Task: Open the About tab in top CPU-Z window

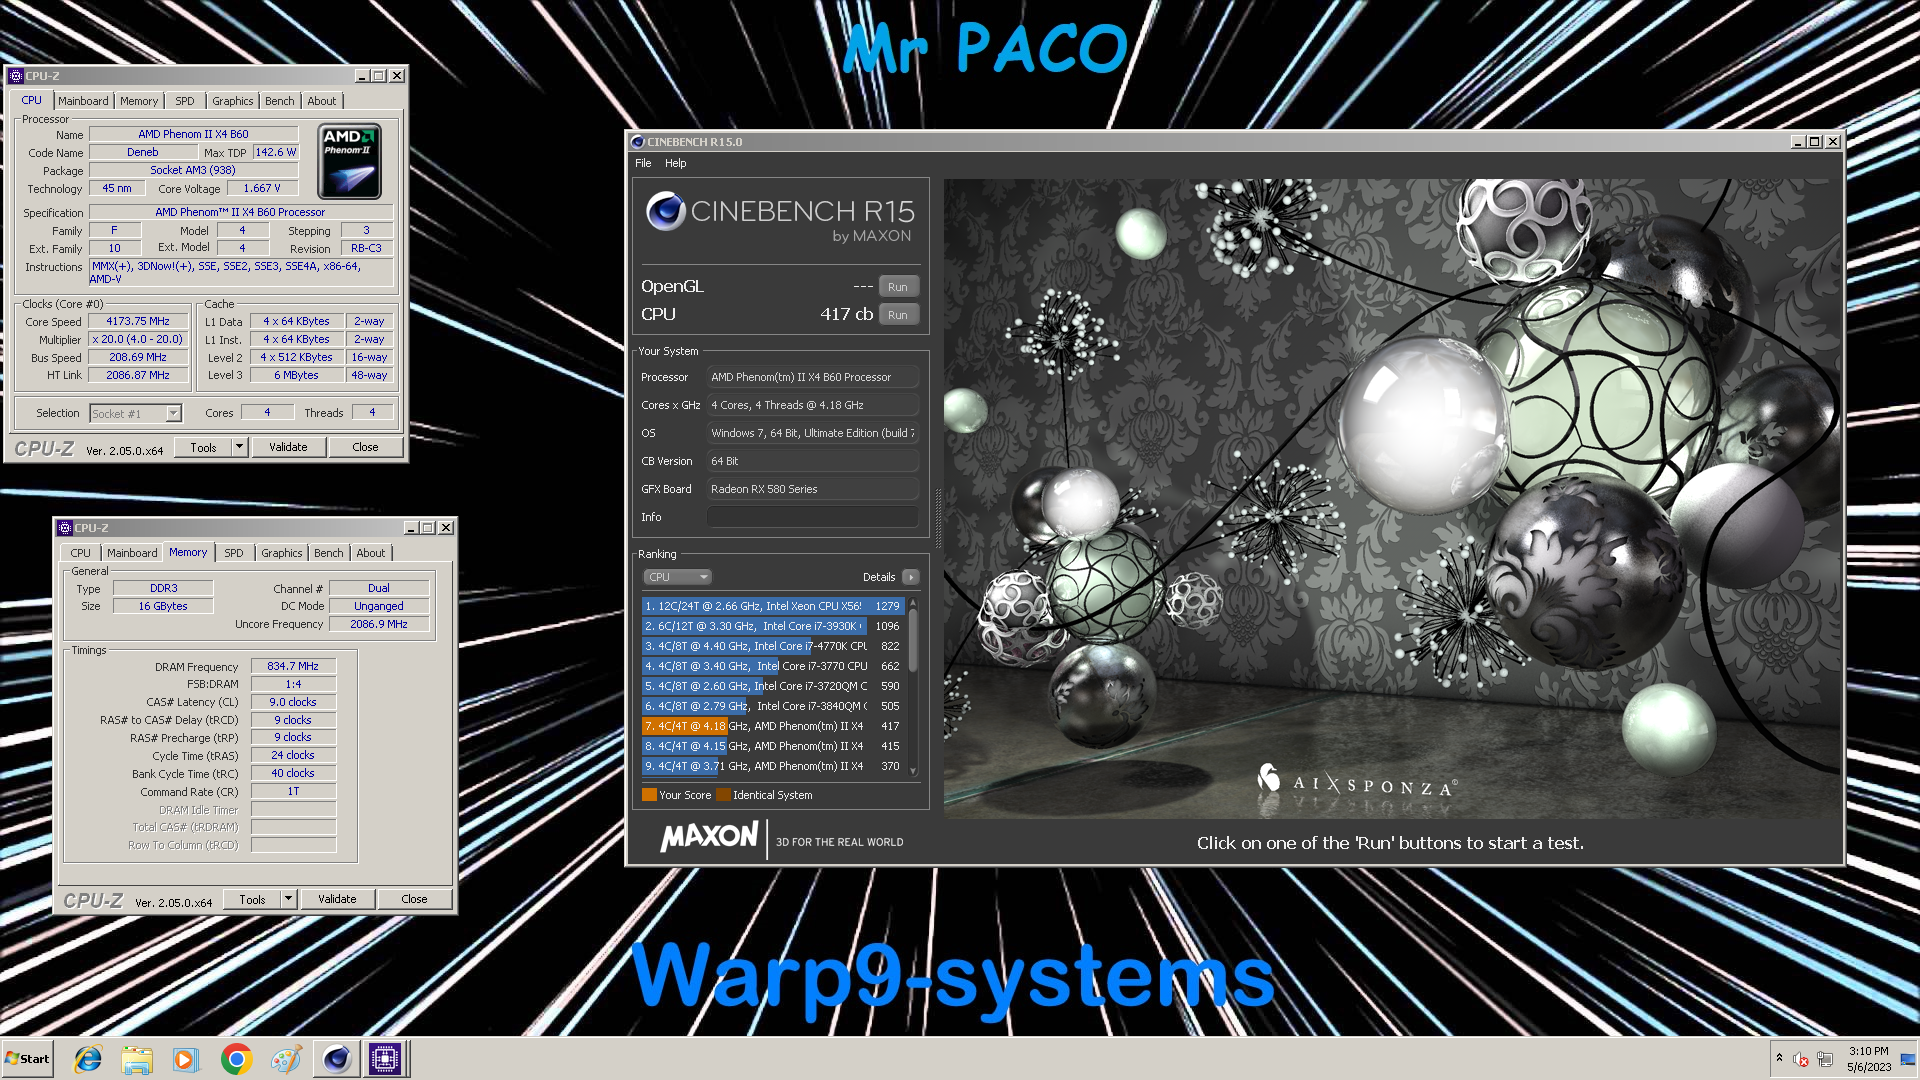Action: 322,101
